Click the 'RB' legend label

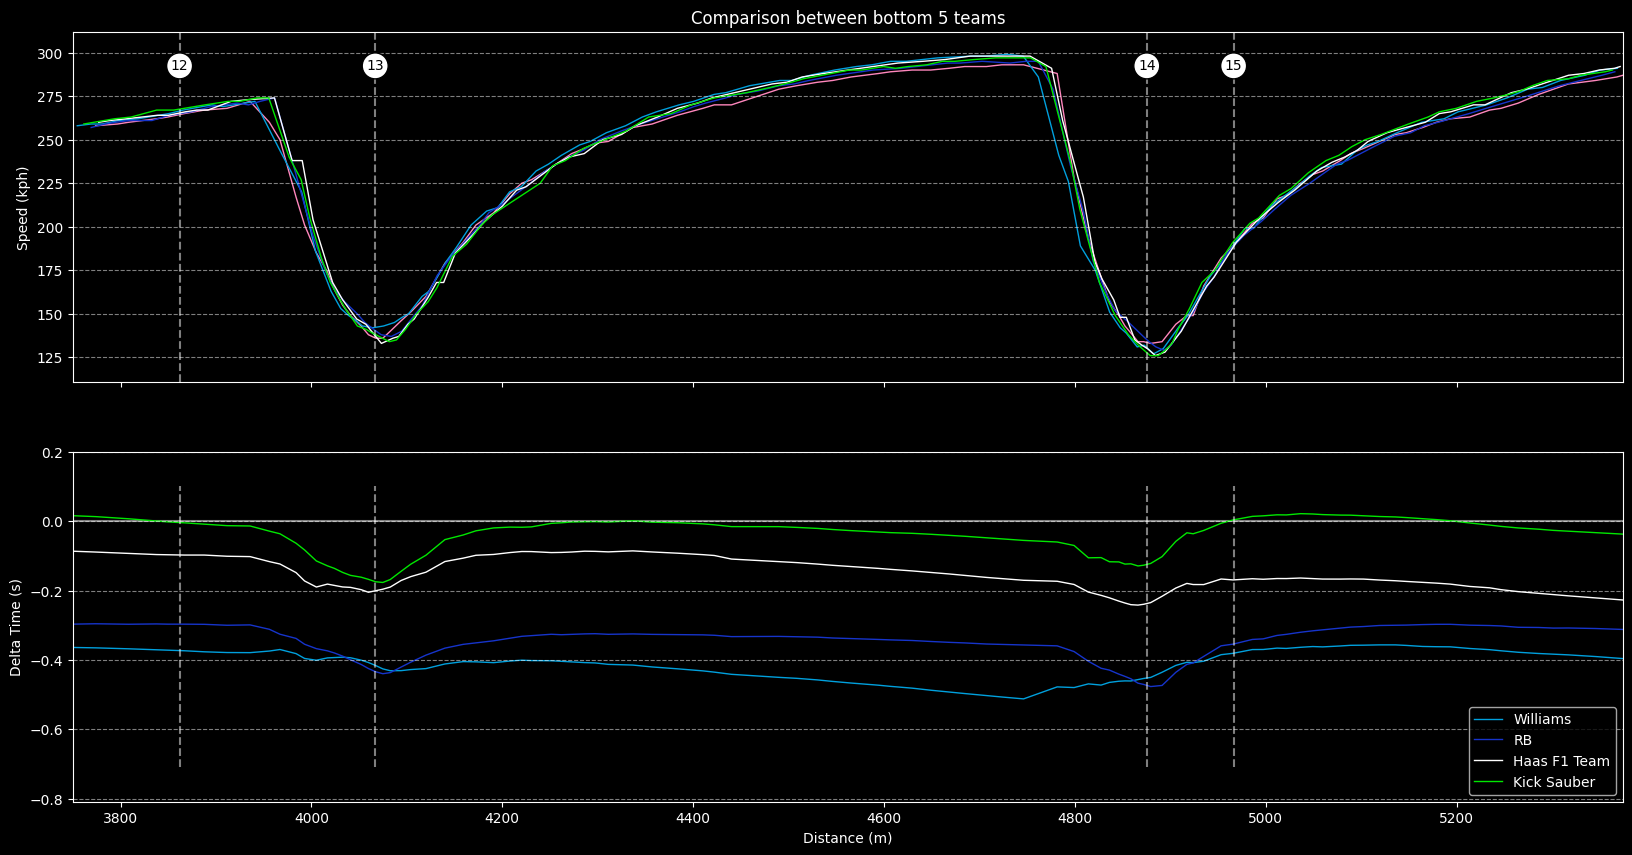[1522, 741]
